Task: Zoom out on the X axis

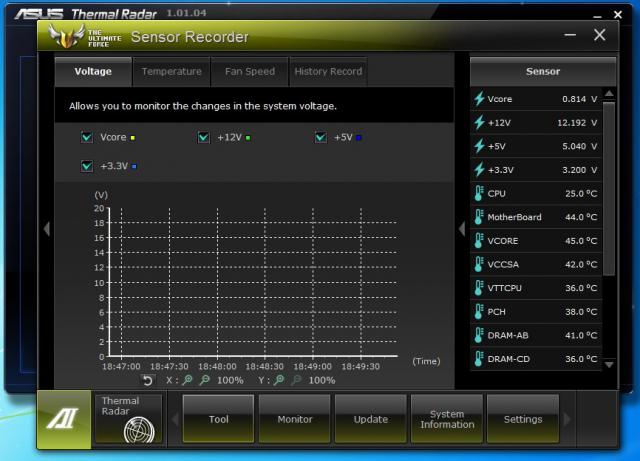Action: coord(204,380)
